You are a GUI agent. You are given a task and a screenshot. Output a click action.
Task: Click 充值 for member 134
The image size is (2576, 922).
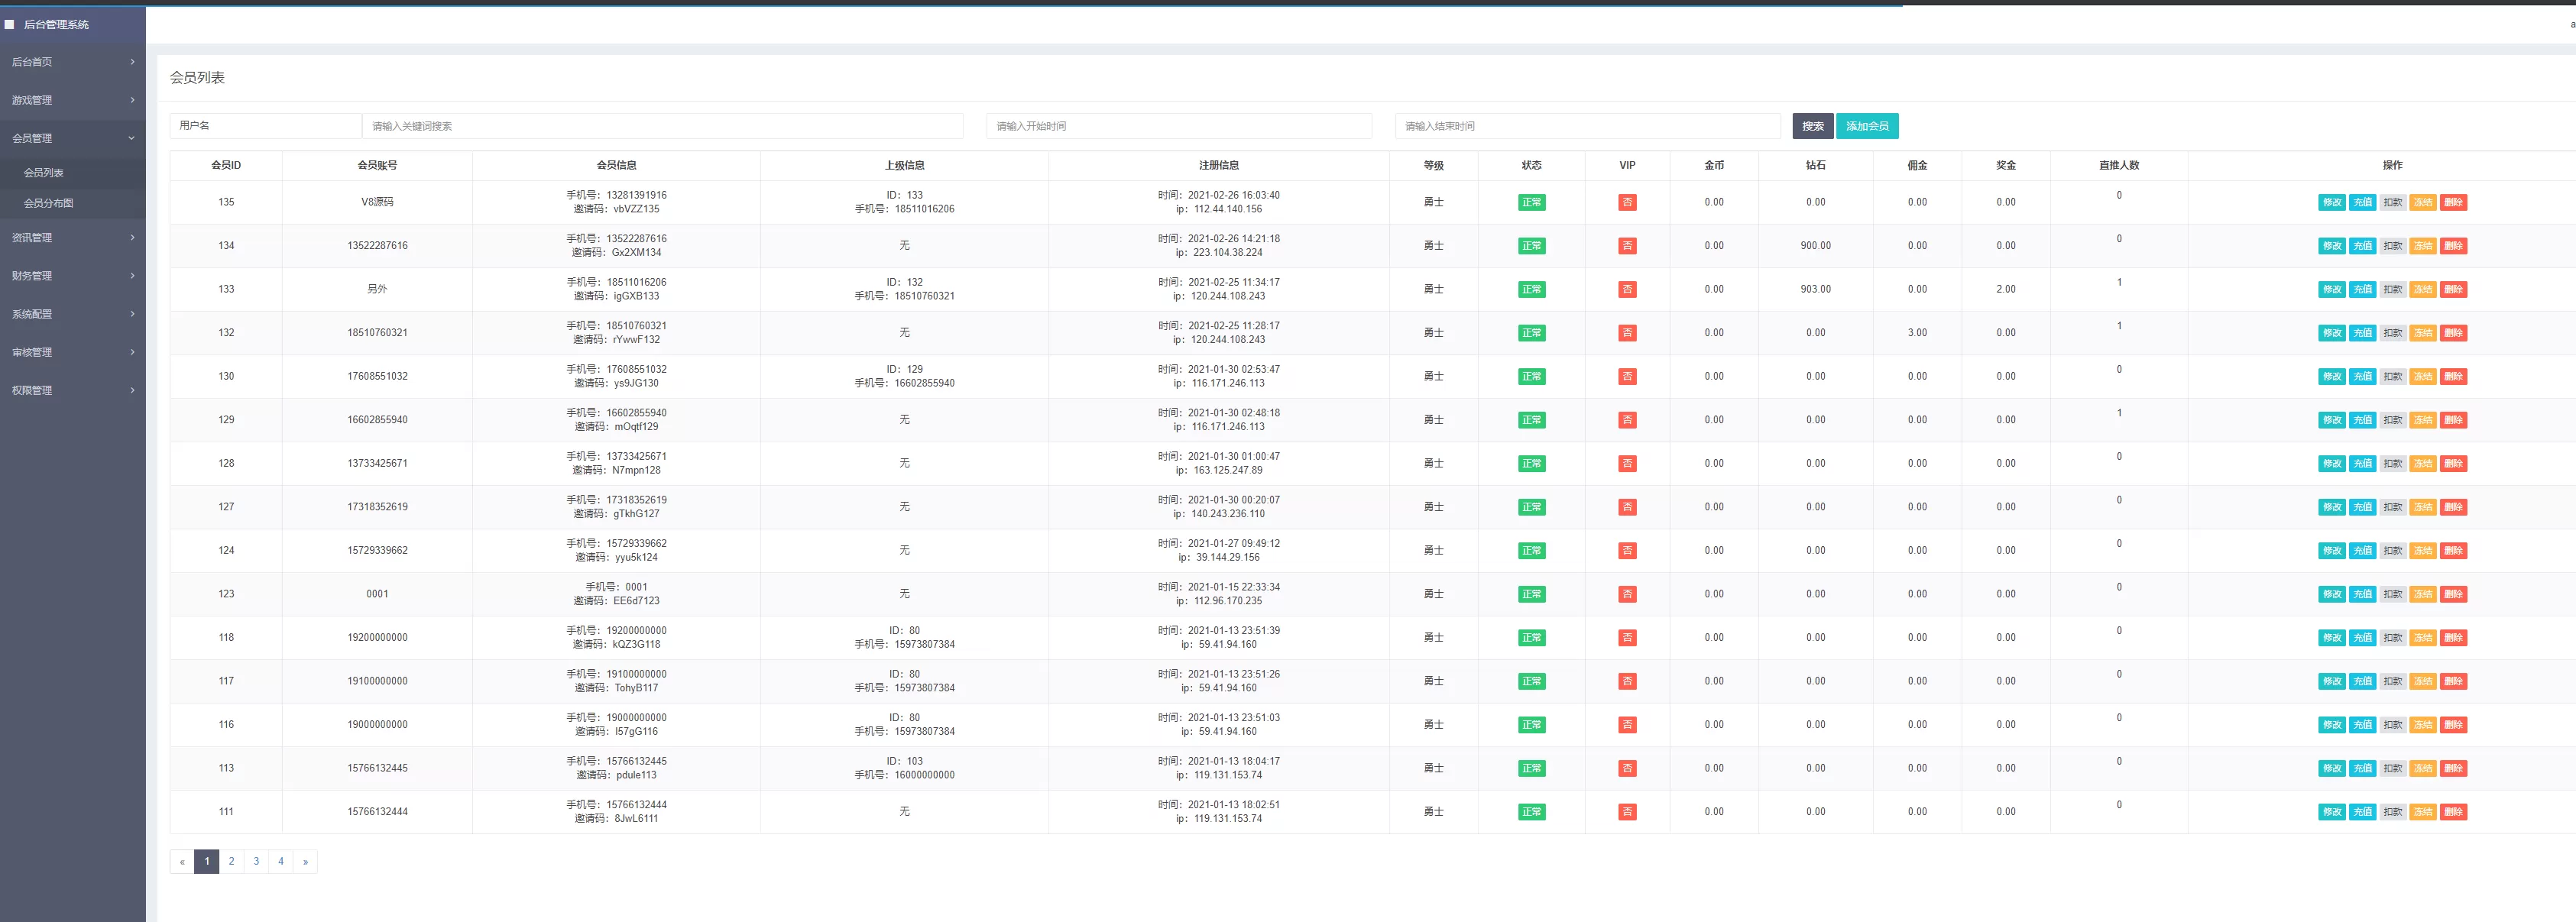2362,246
